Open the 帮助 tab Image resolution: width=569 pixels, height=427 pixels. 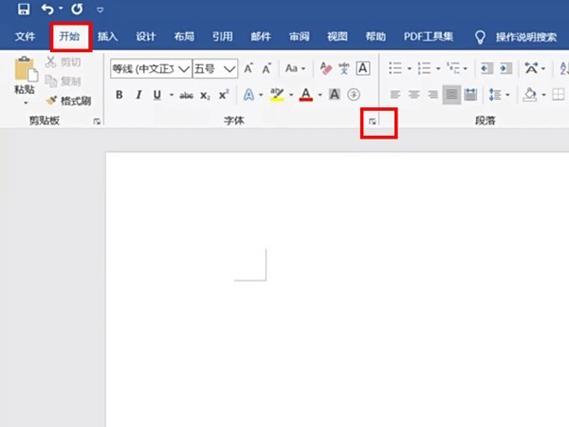pyautogui.click(x=376, y=37)
